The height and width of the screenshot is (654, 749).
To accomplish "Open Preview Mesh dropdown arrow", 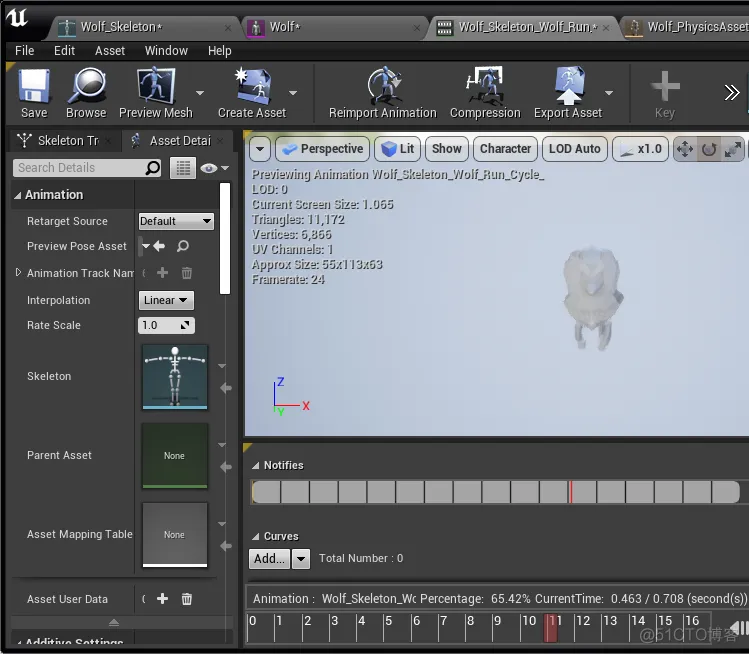I will coord(200,93).
